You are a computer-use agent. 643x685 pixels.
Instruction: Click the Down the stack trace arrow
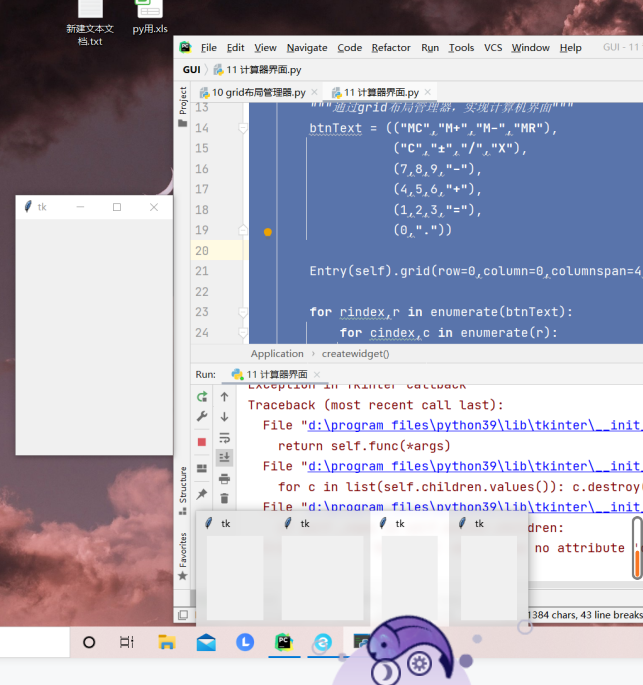tap(225, 417)
